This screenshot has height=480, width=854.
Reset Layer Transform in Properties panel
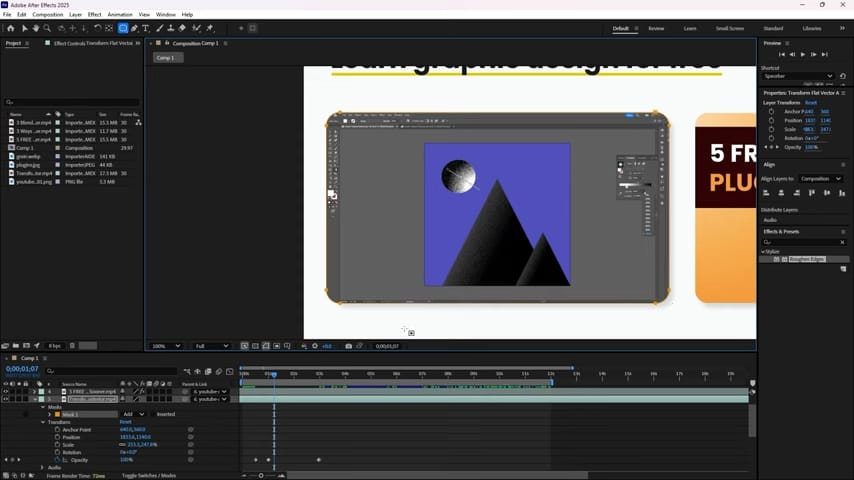811,102
